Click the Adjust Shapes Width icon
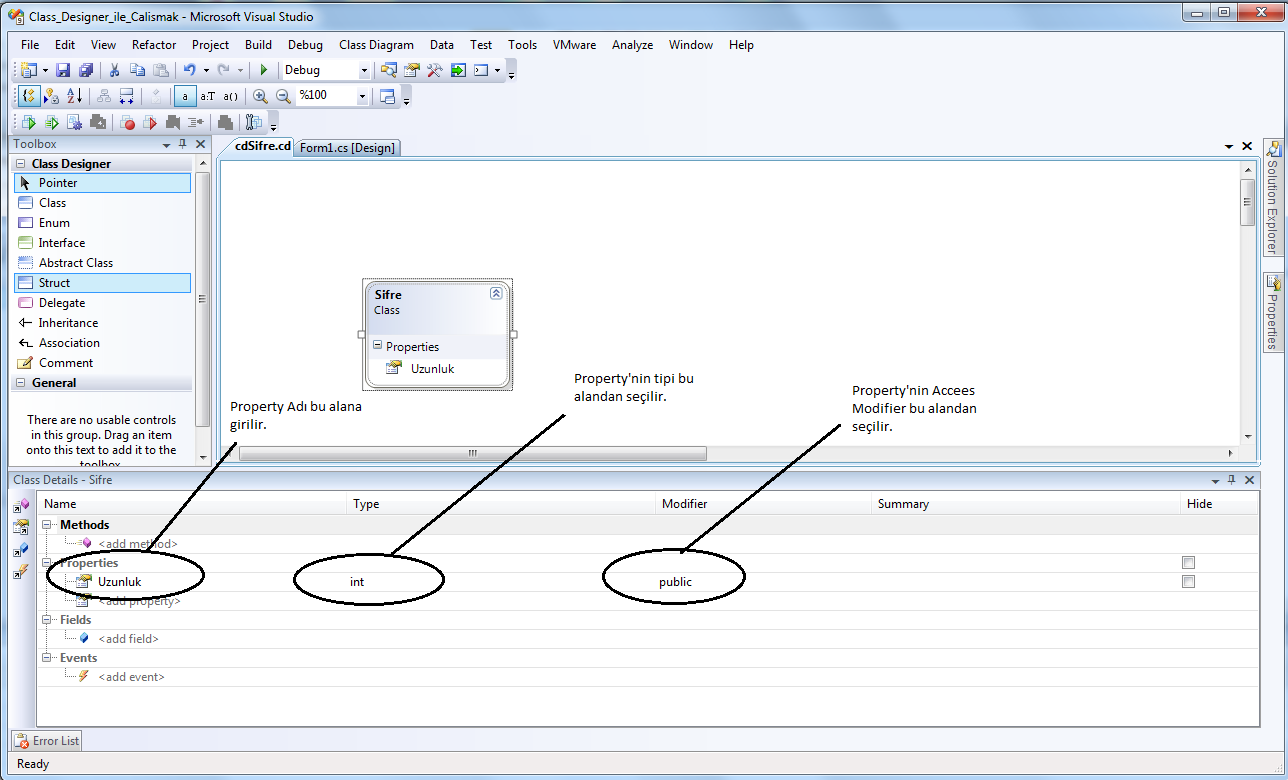This screenshot has height=780, width=1288. point(127,96)
